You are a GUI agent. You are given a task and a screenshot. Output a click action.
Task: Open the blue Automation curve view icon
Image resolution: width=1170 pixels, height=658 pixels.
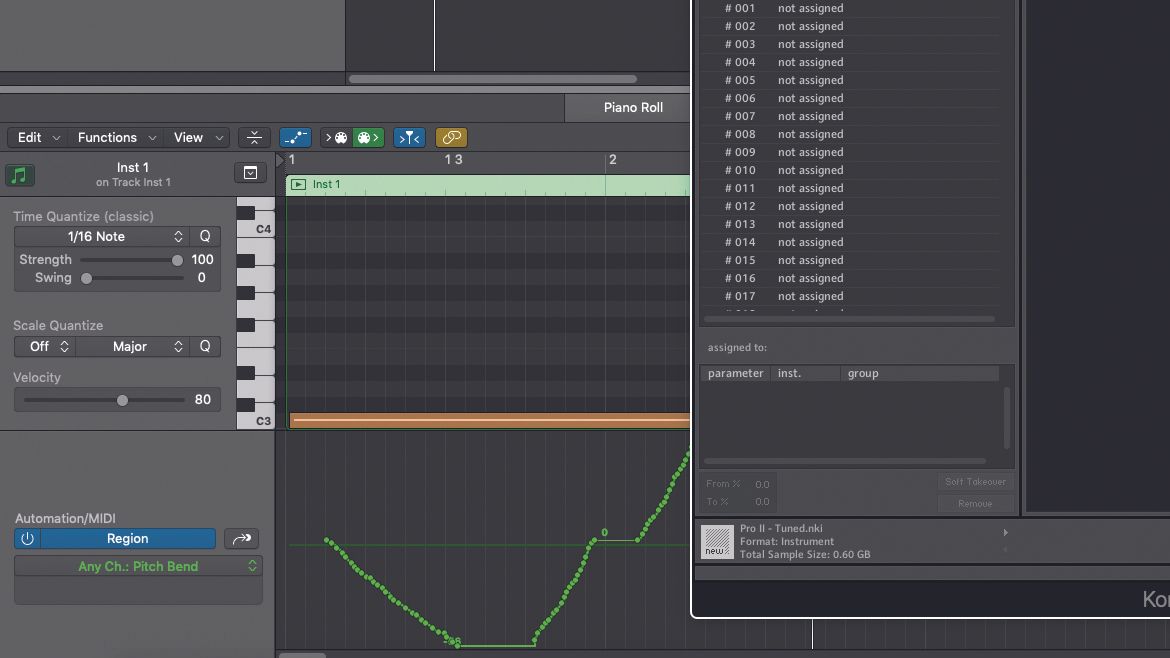[x=295, y=137]
